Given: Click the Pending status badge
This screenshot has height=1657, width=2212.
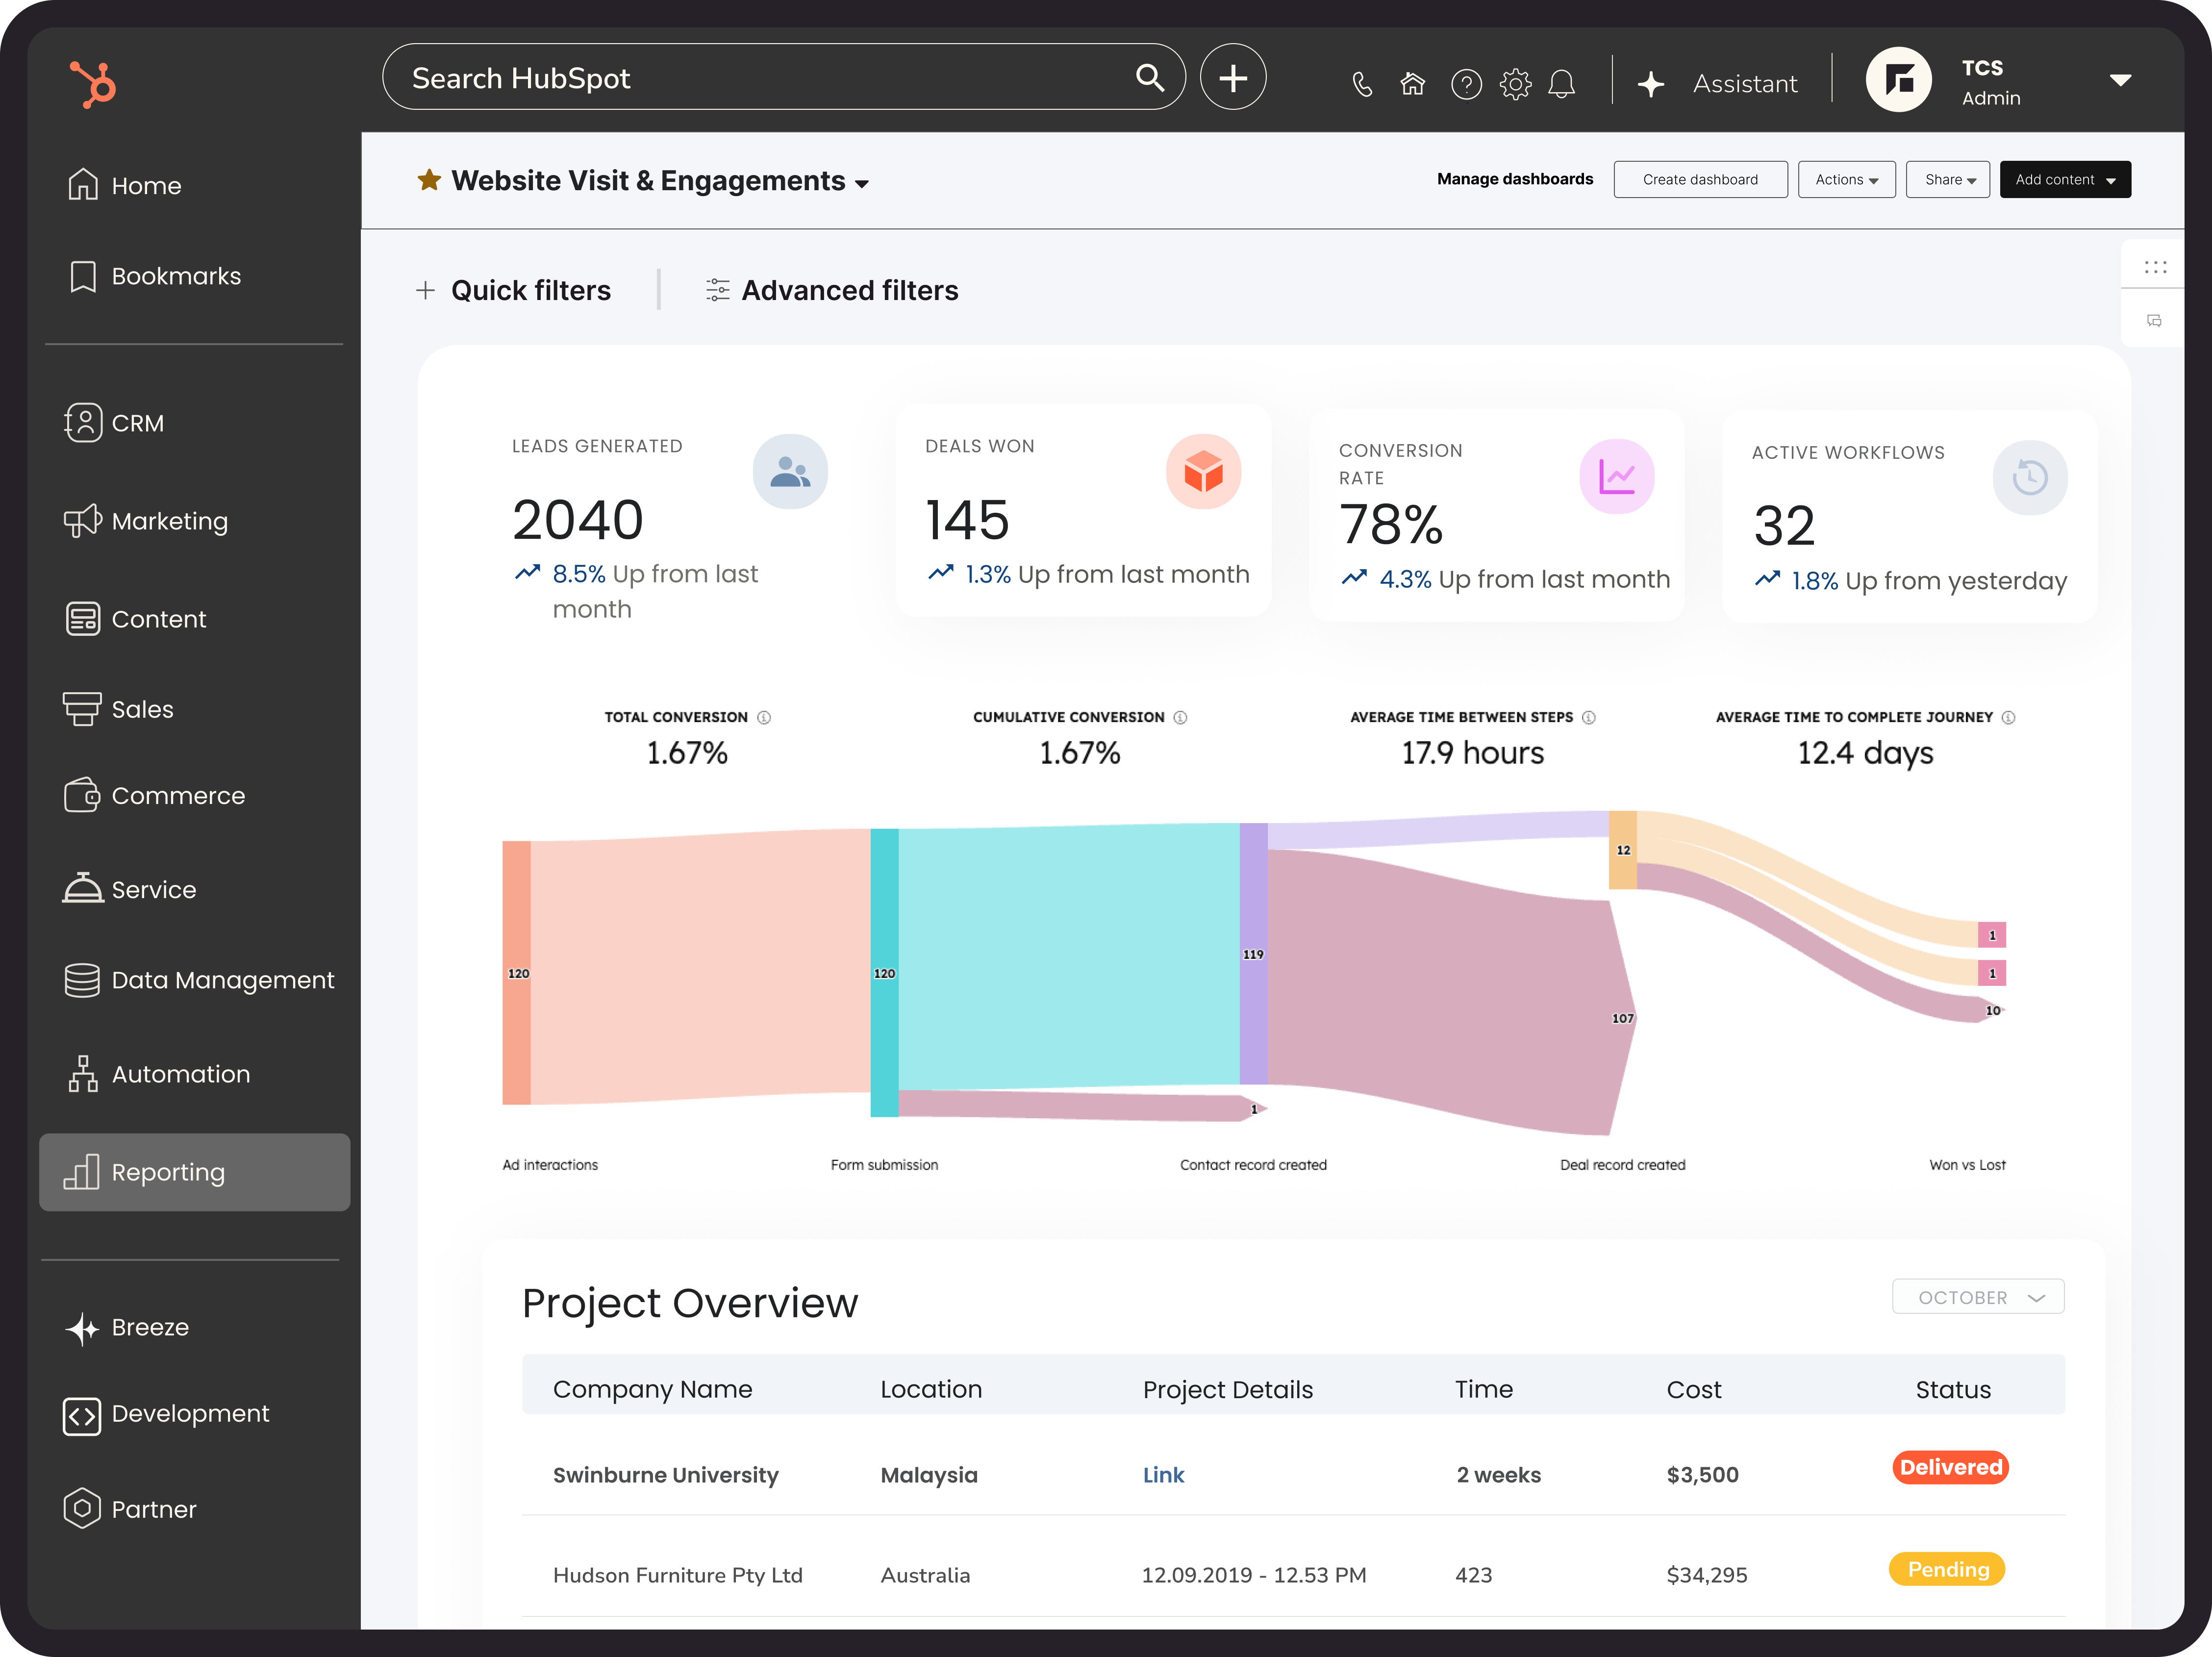Looking at the screenshot, I should tap(1947, 1569).
